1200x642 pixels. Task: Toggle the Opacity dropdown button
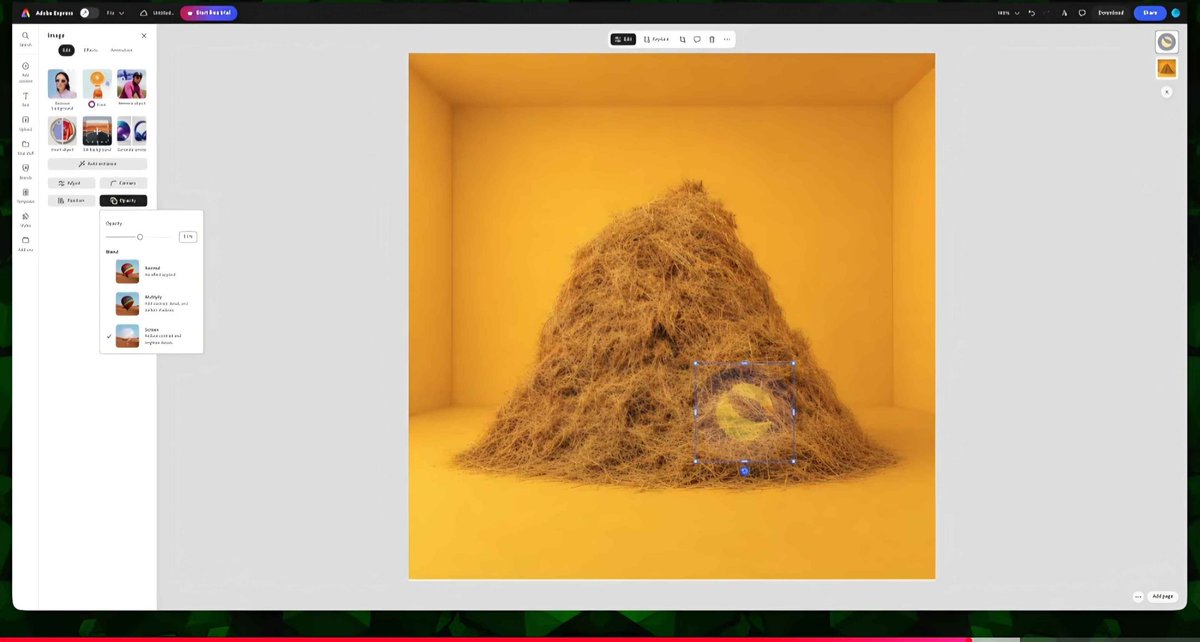pos(123,200)
